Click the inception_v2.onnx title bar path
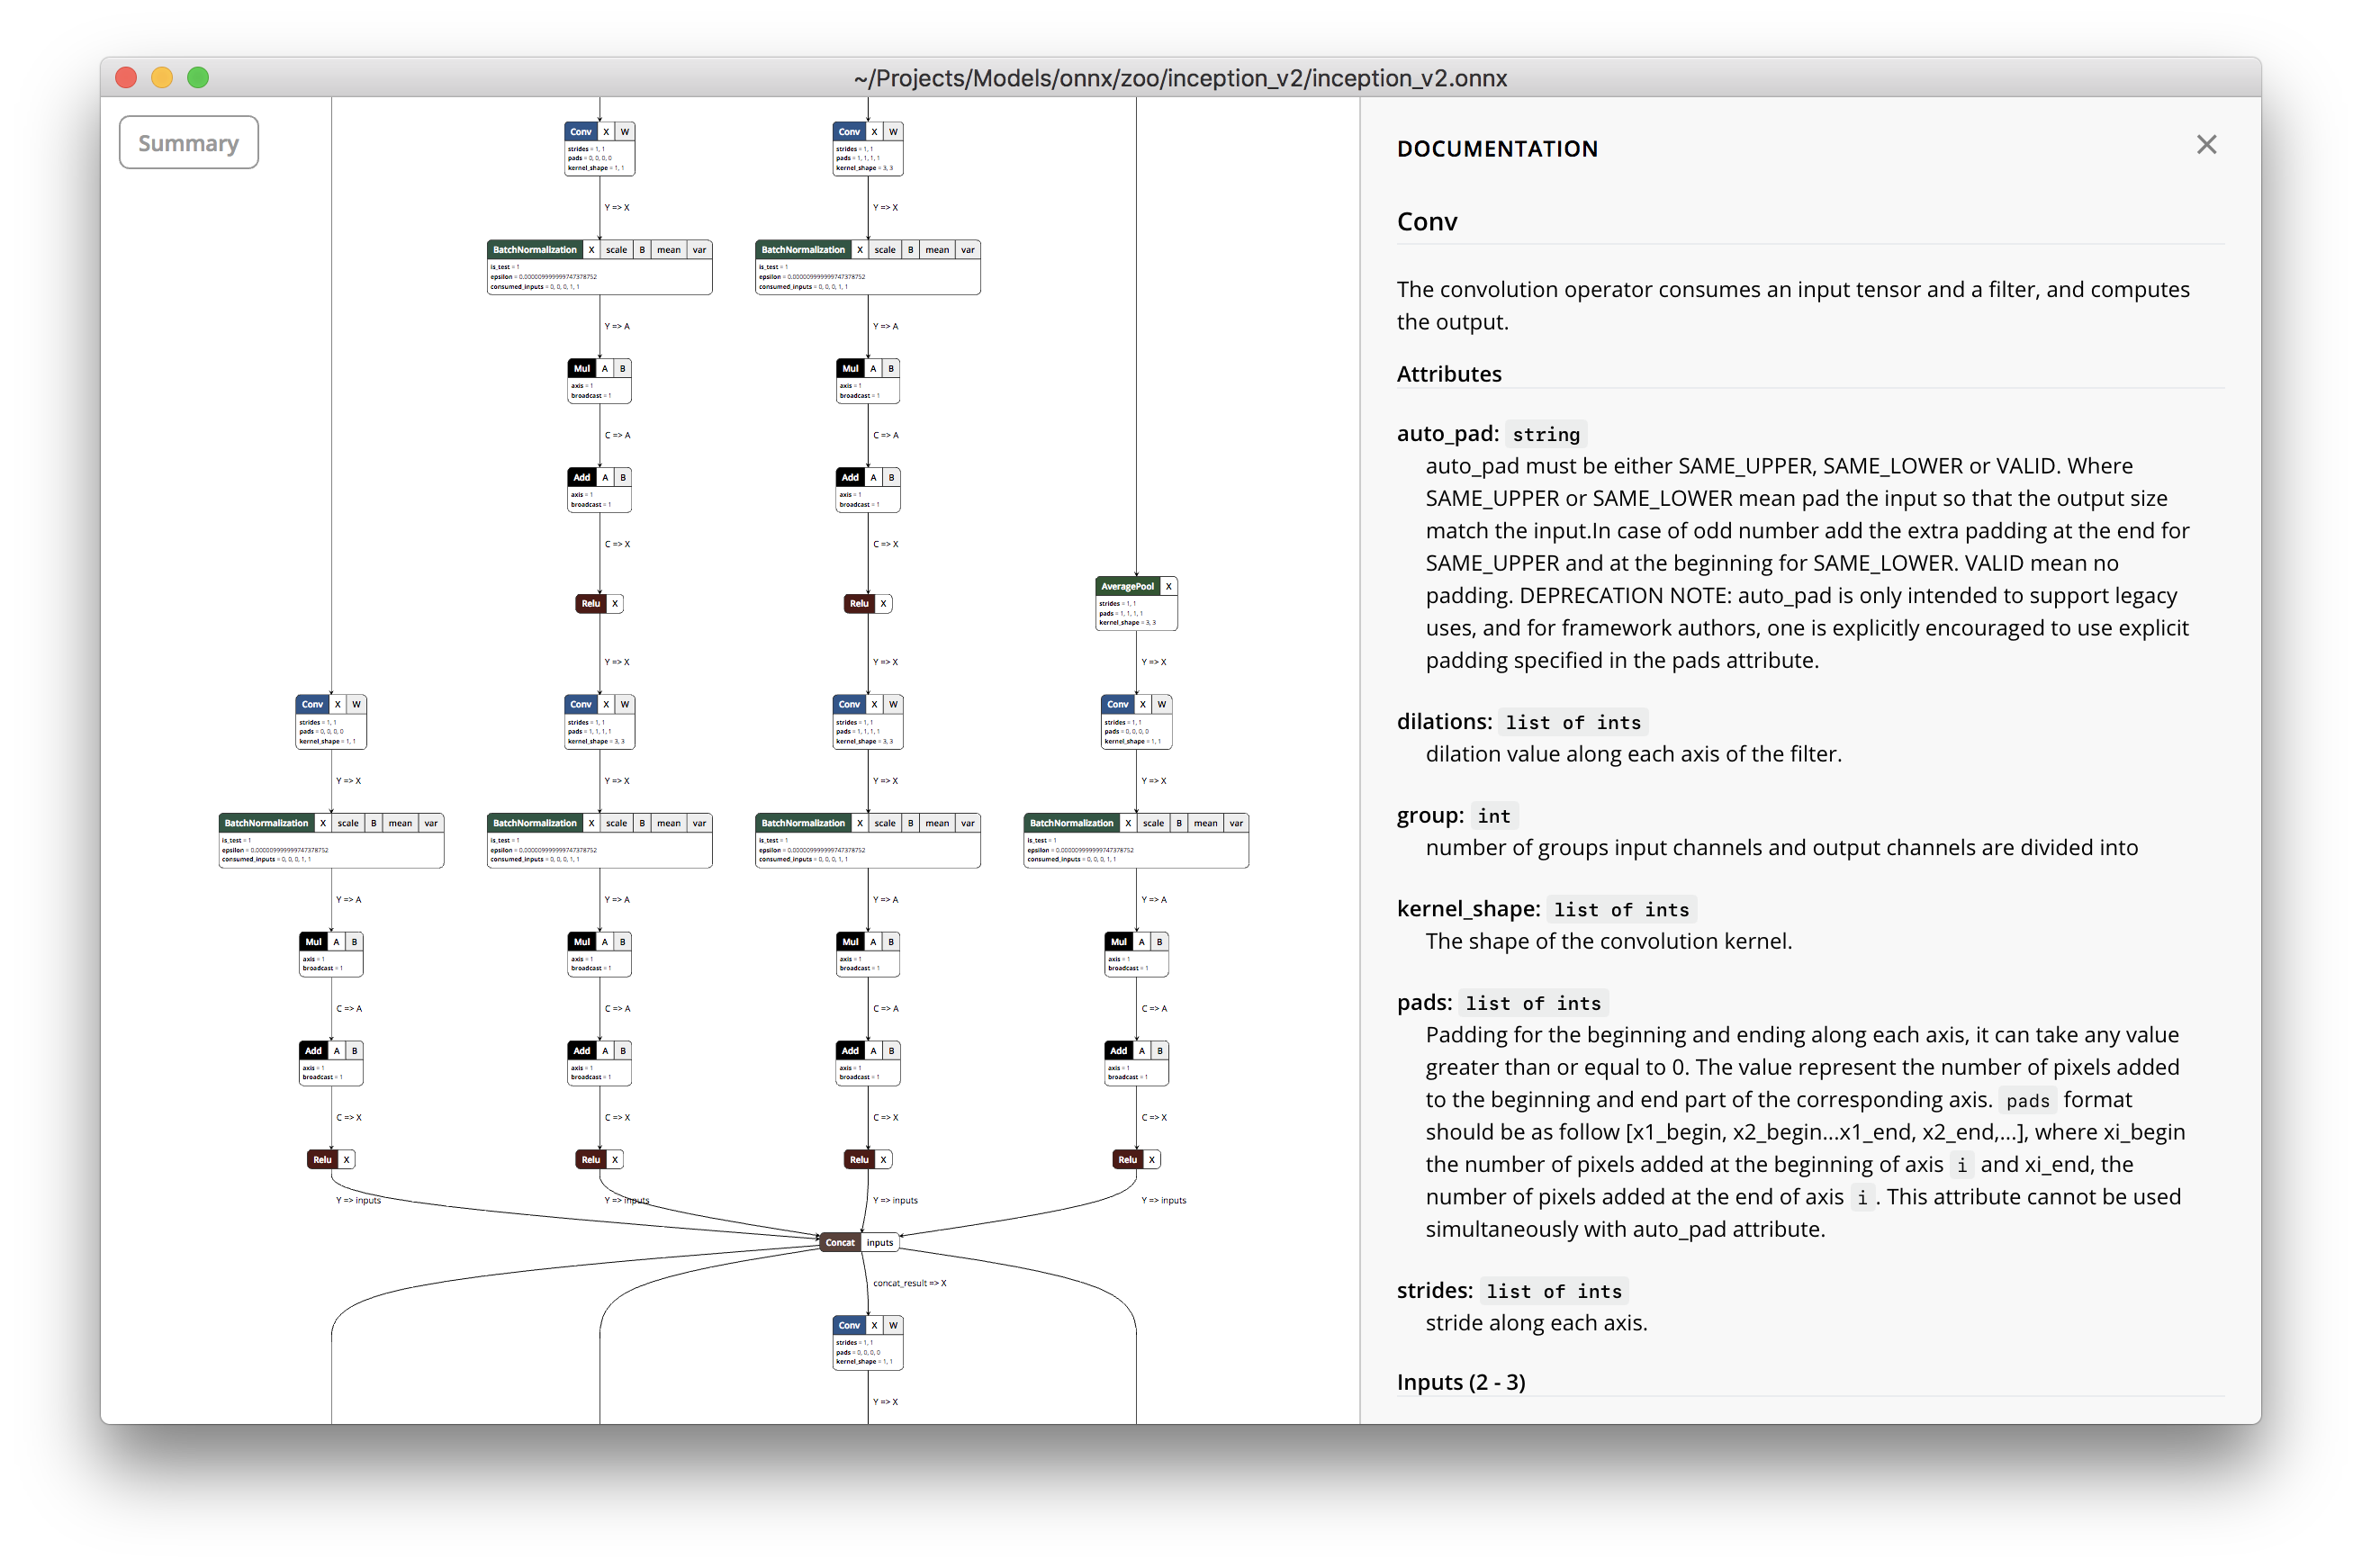The image size is (2362, 1568). [1180, 78]
